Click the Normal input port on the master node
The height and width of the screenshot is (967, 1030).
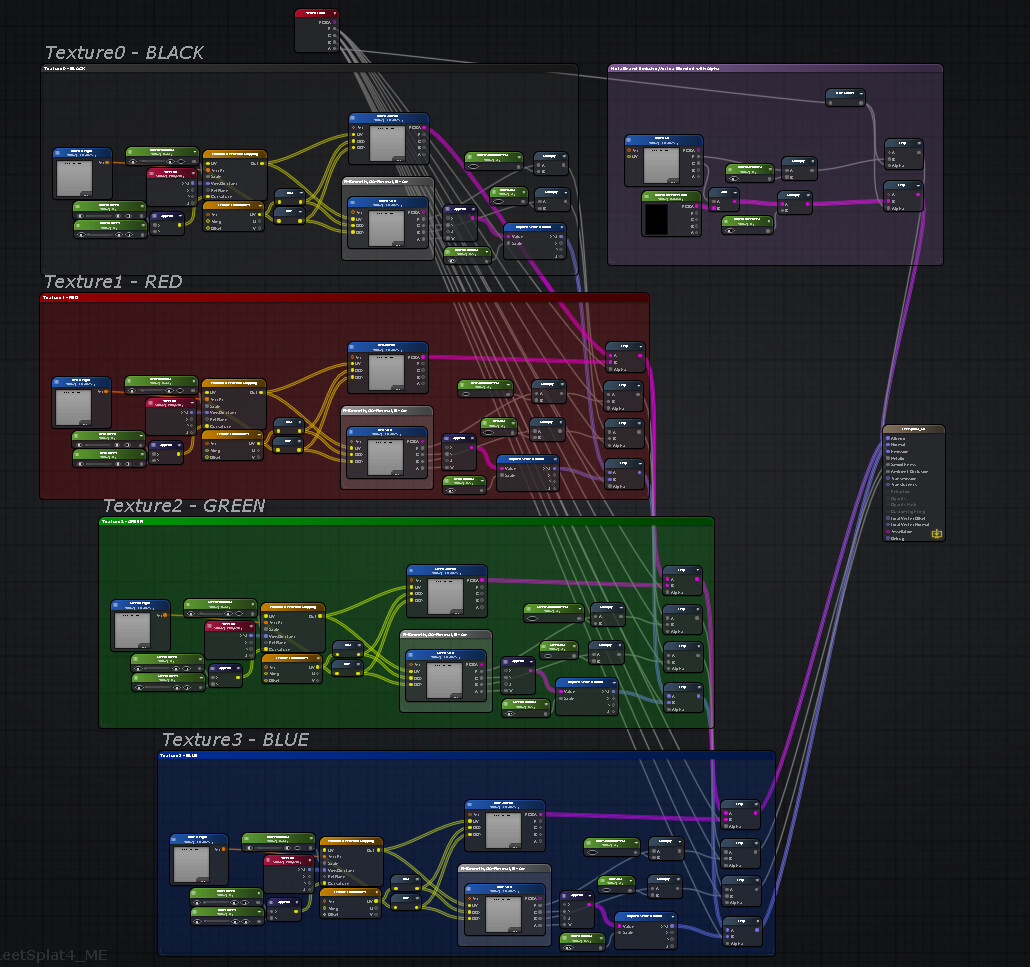pyautogui.click(x=888, y=445)
